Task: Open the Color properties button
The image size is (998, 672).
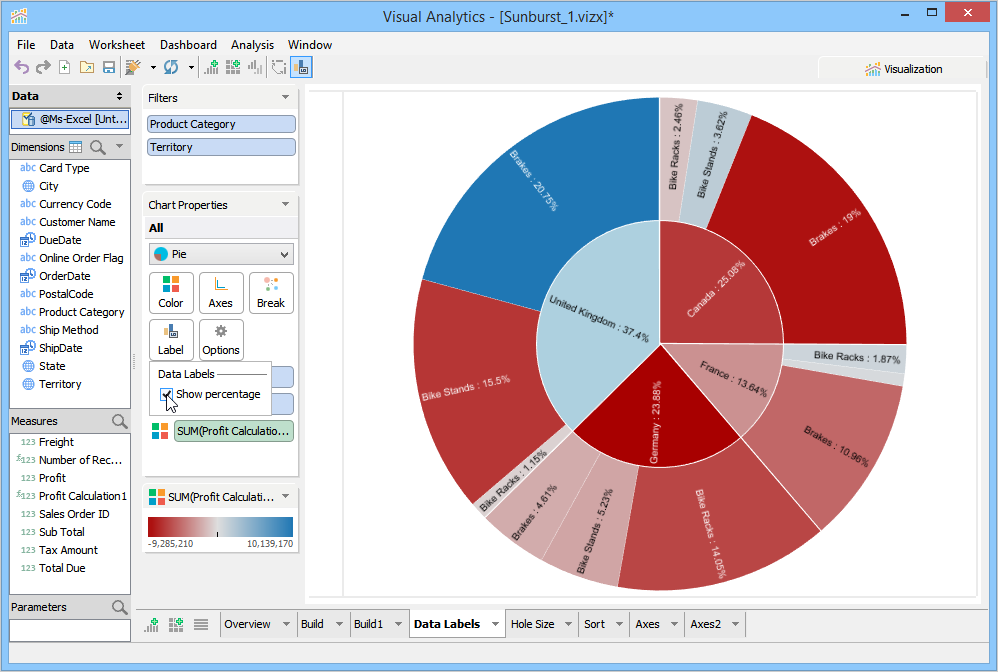Action: tap(171, 293)
